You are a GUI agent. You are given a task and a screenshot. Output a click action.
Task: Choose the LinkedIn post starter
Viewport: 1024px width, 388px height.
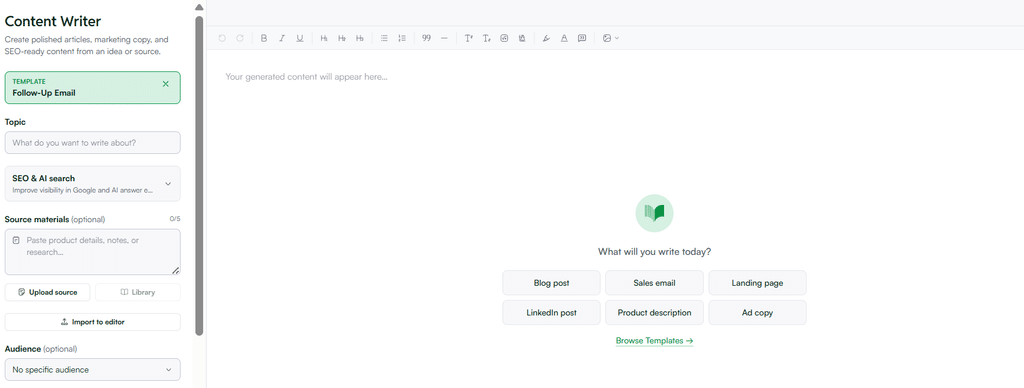click(x=551, y=313)
